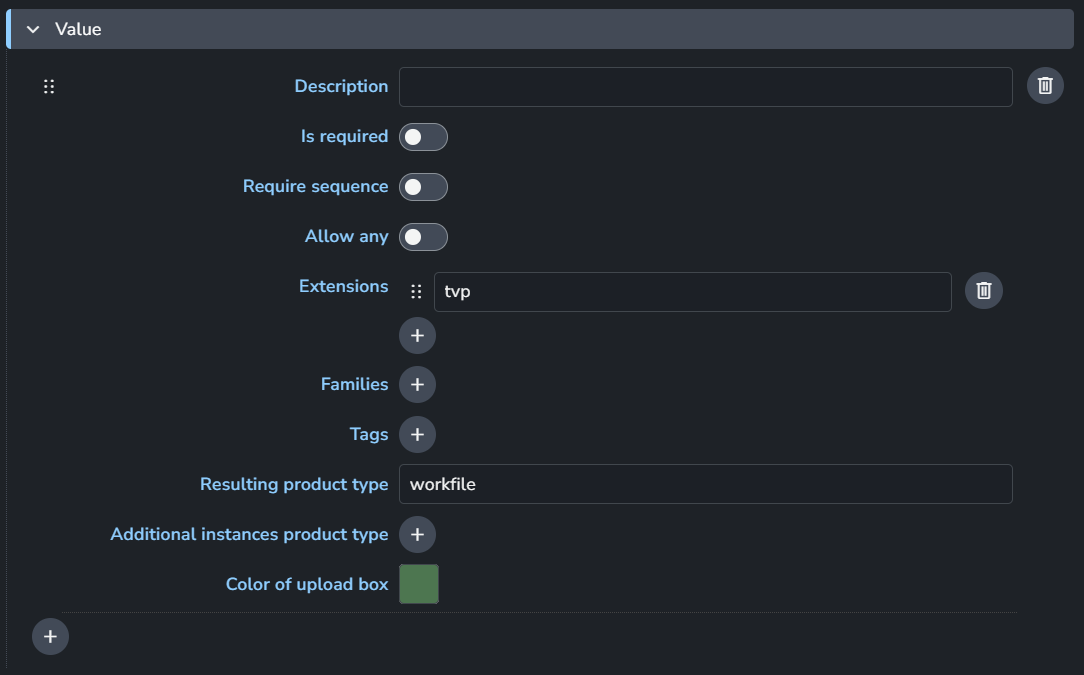The image size is (1084, 675).
Task: Click the Additional instances product type label
Action: 249,534
